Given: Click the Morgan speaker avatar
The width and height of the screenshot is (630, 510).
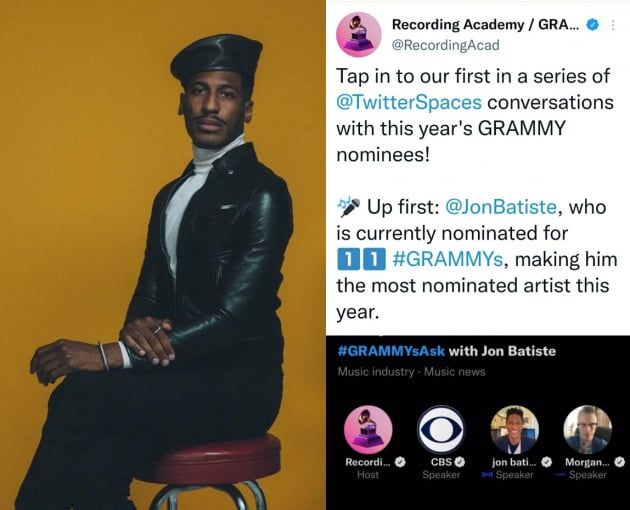Looking at the screenshot, I should click(587, 430).
